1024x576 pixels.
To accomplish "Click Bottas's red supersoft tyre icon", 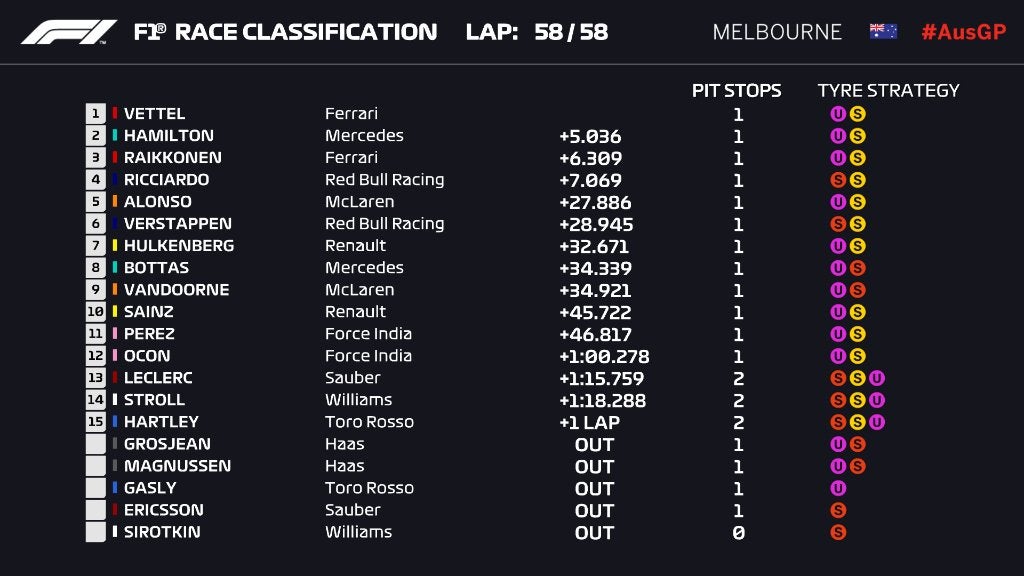I will [x=858, y=268].
